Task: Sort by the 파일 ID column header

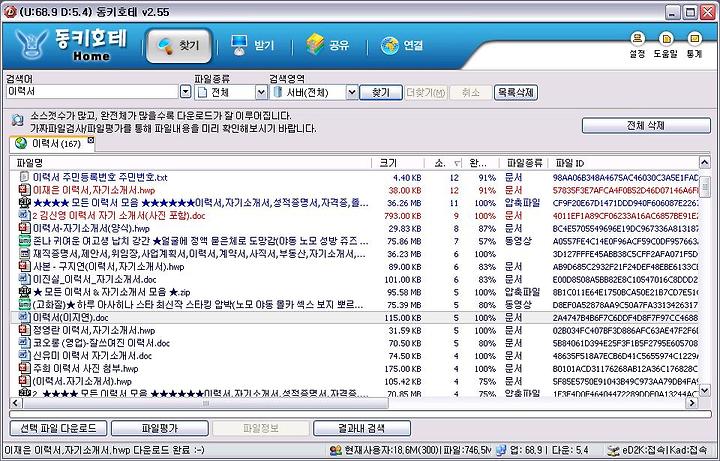Action: [x=624, y=163]
